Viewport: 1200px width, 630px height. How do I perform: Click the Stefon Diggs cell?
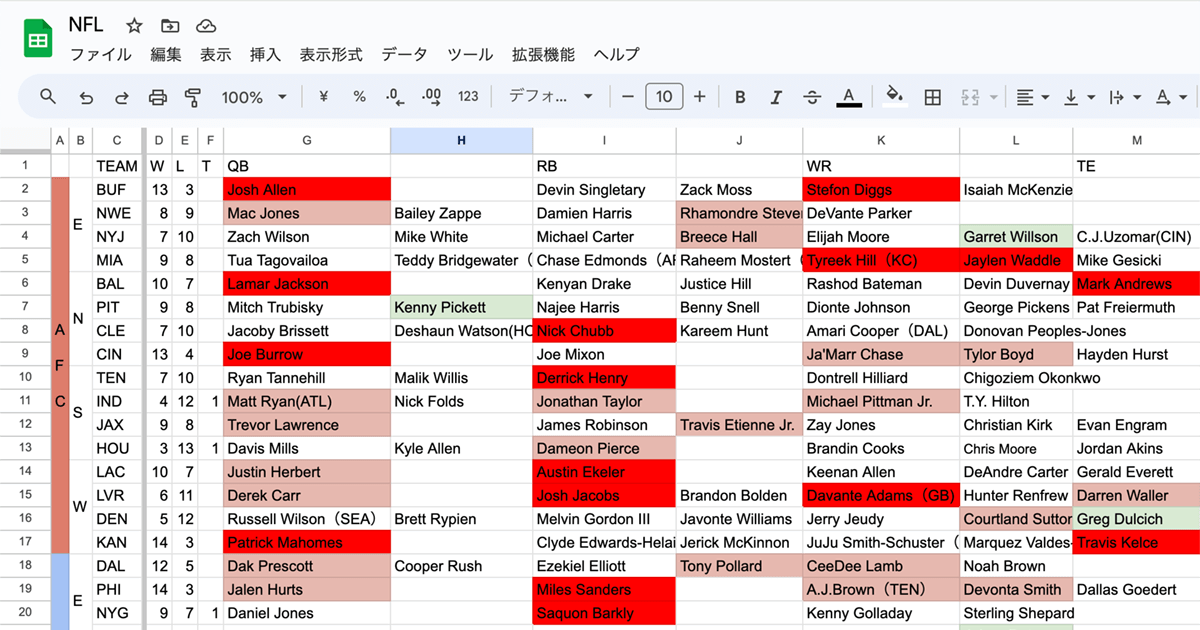point(881,189)
